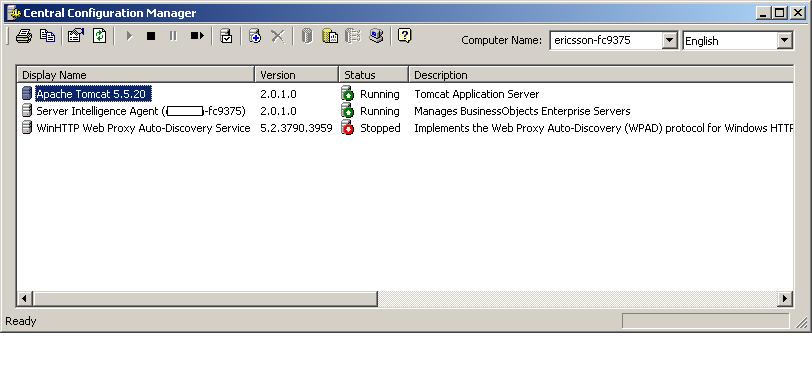The image size is (812, 384).
Task: Click the Stopped status text
Action: (380, 128)
